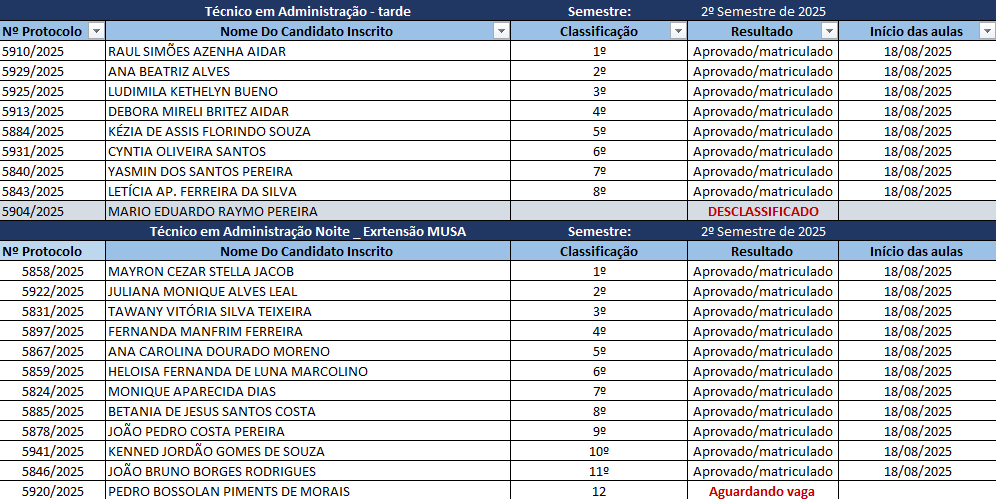
Task: Click the 8º classification cell for LETÍCIA
Action: (x=599, y=191)
